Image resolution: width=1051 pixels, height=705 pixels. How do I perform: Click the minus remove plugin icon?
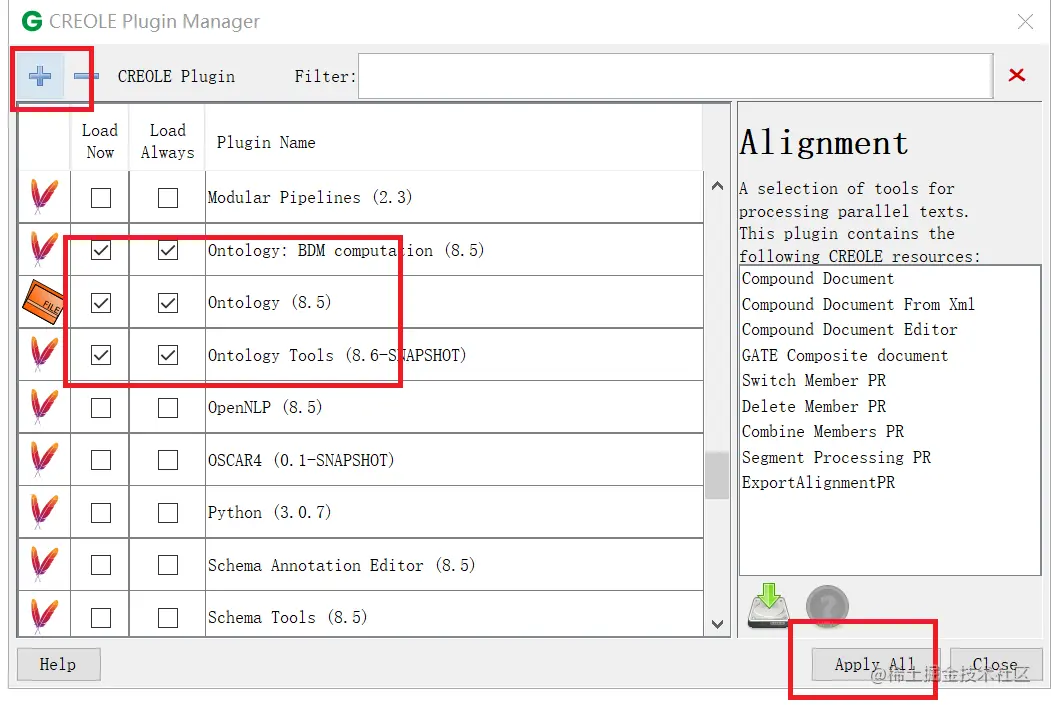pyautogui.click(x=86, y=76)
